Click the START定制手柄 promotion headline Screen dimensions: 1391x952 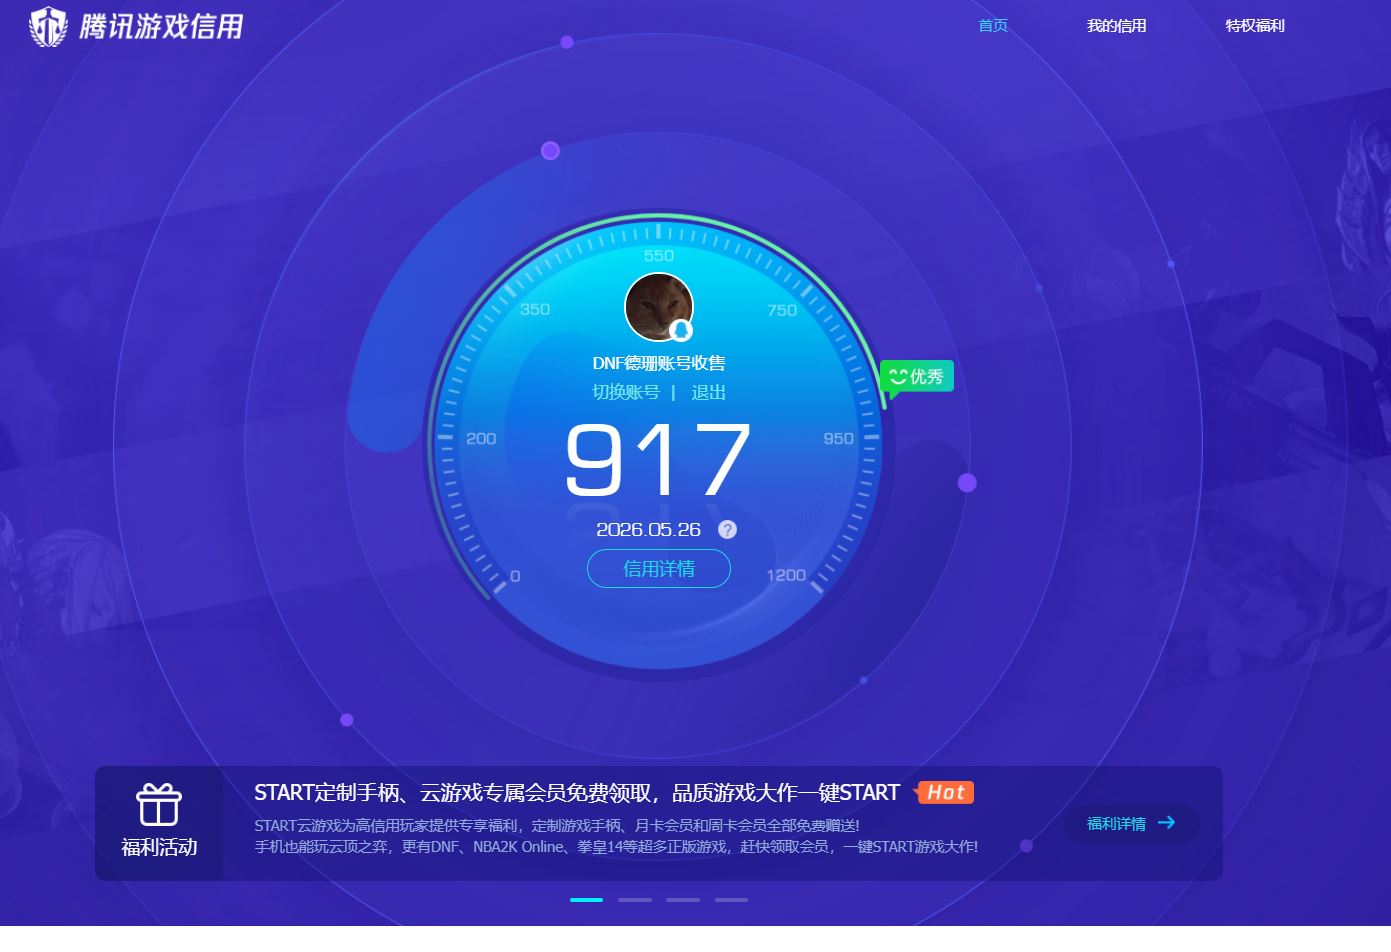(x=577, y=793)
